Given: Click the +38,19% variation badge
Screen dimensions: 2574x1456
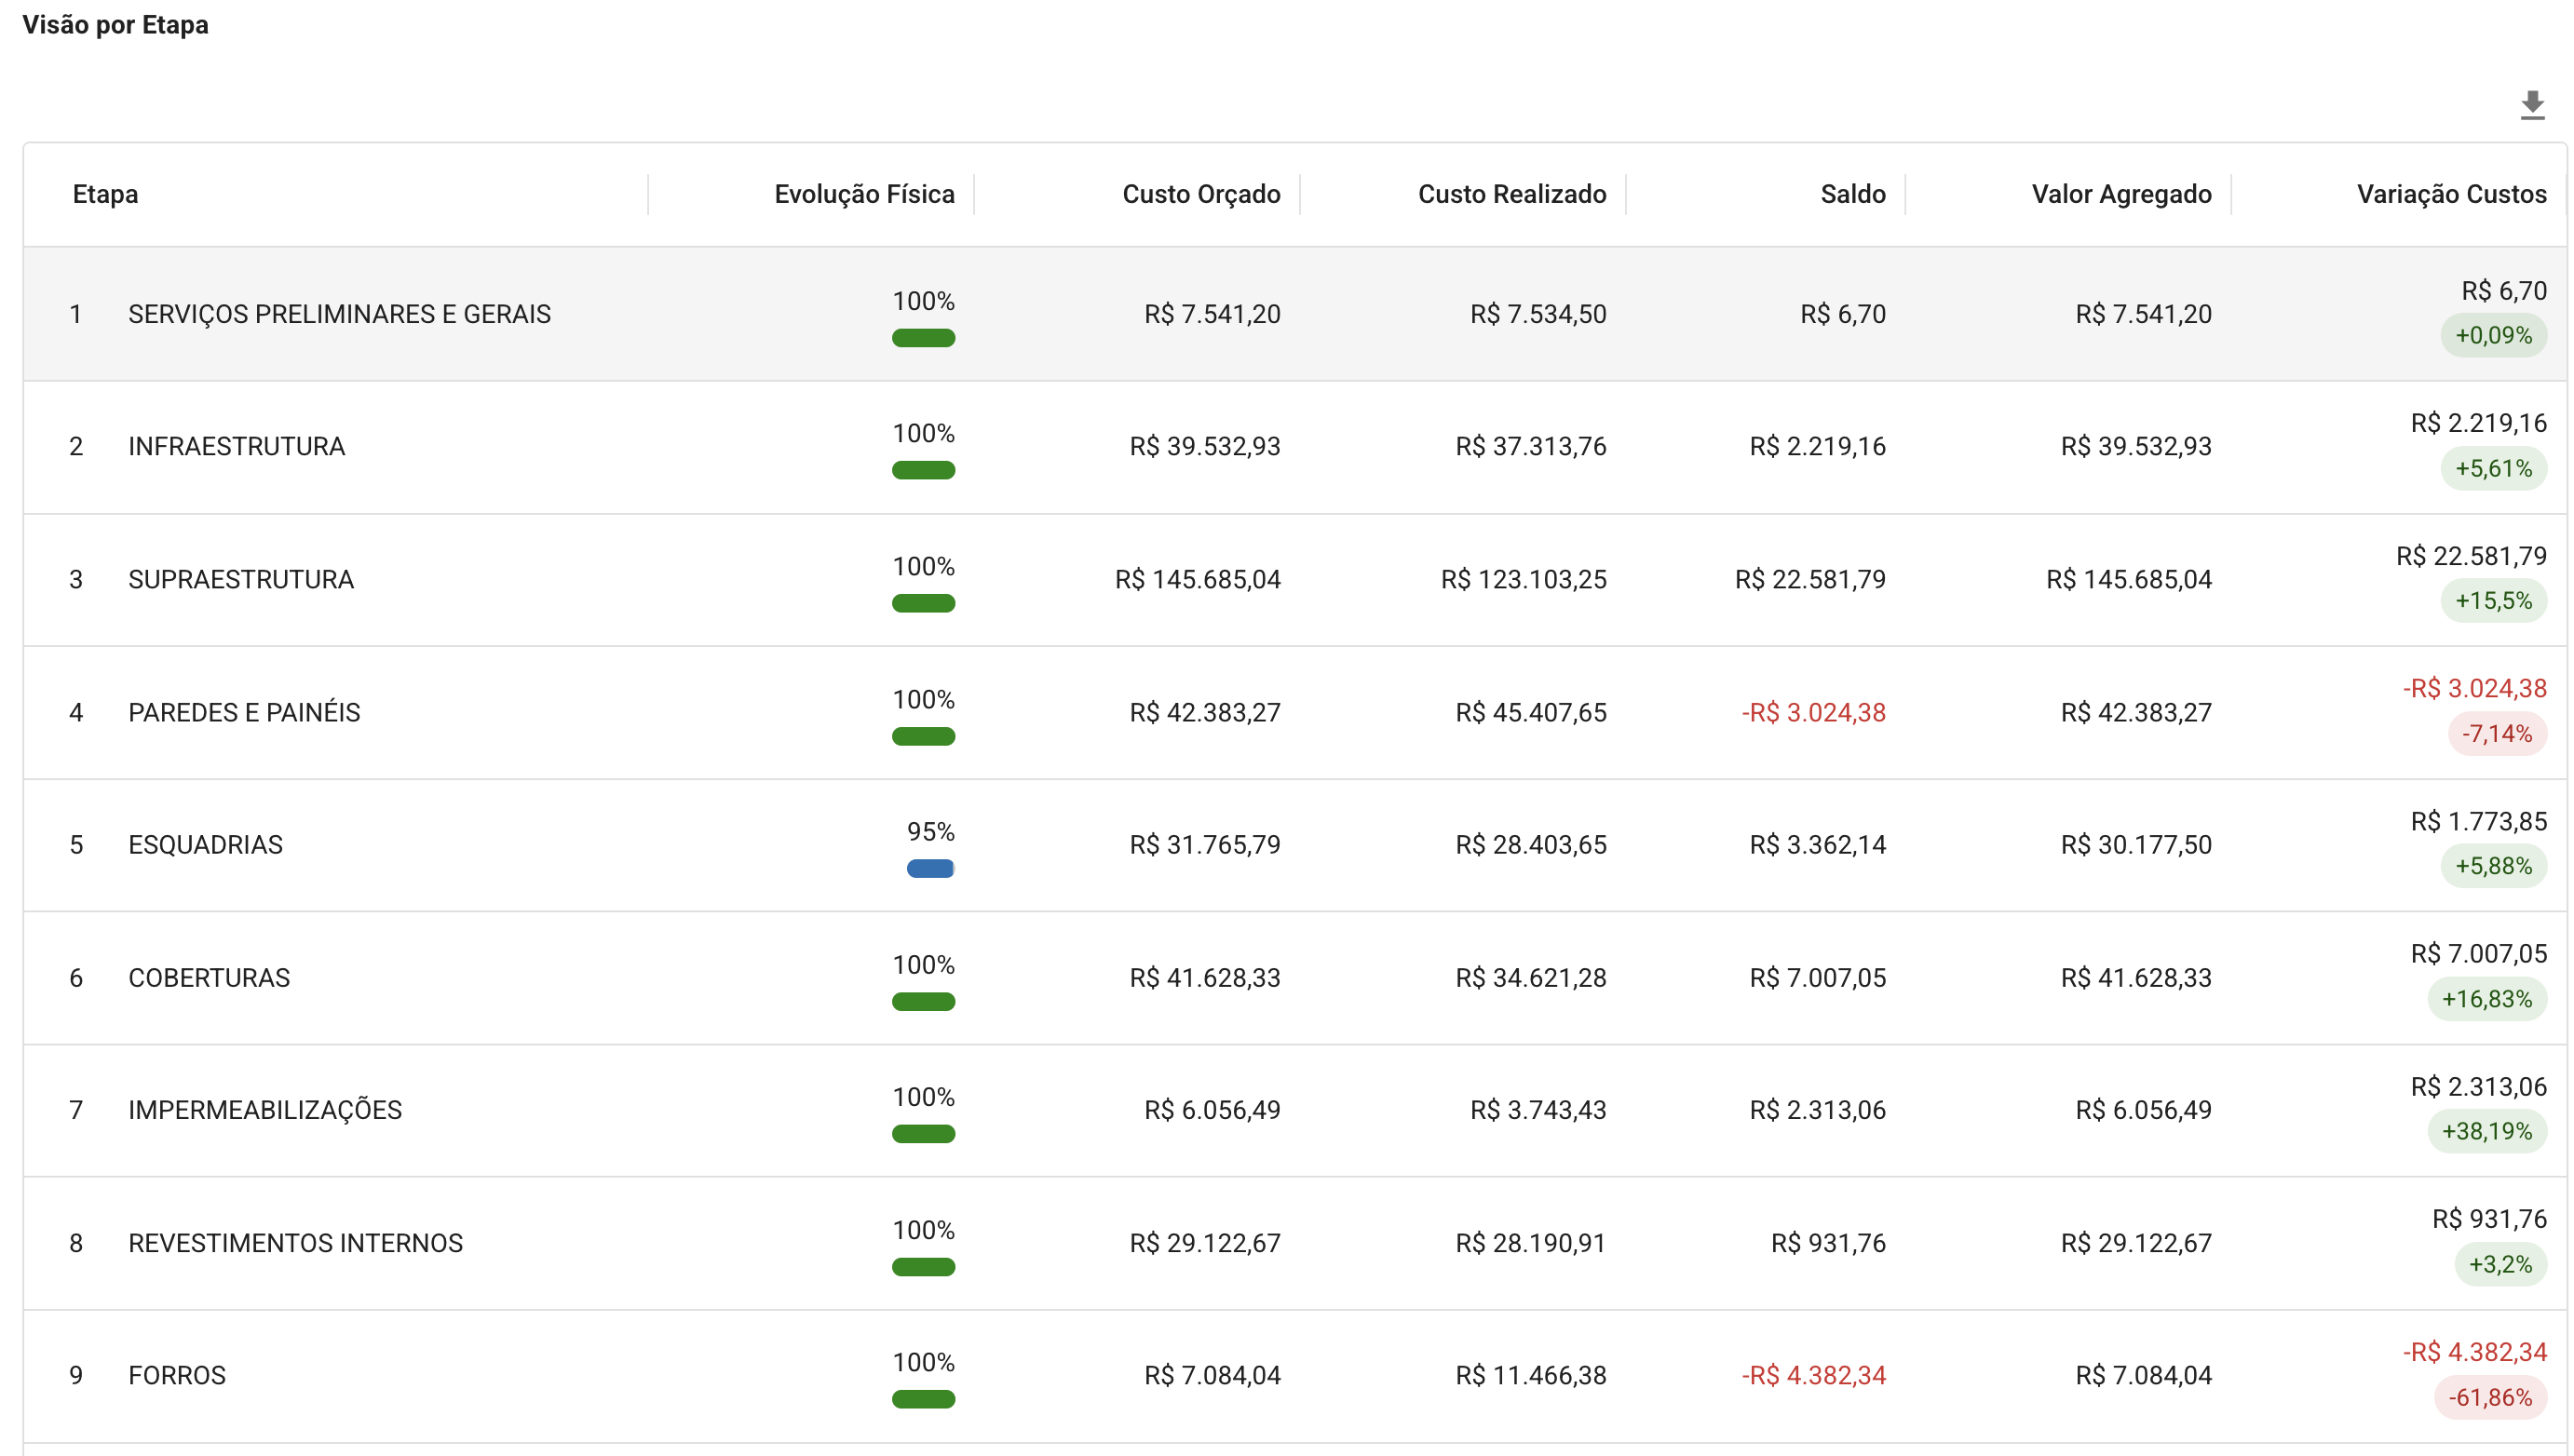Looking at the screenshot, I should click(x=2486, y=1131).
